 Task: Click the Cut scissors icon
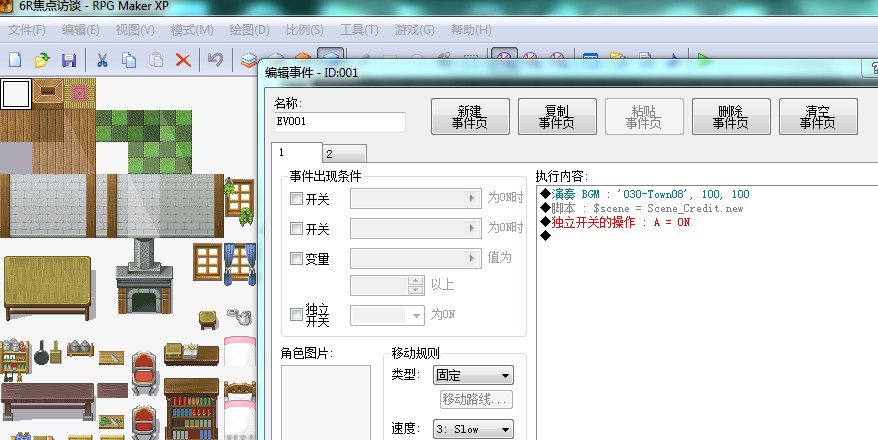coord(102,60)
